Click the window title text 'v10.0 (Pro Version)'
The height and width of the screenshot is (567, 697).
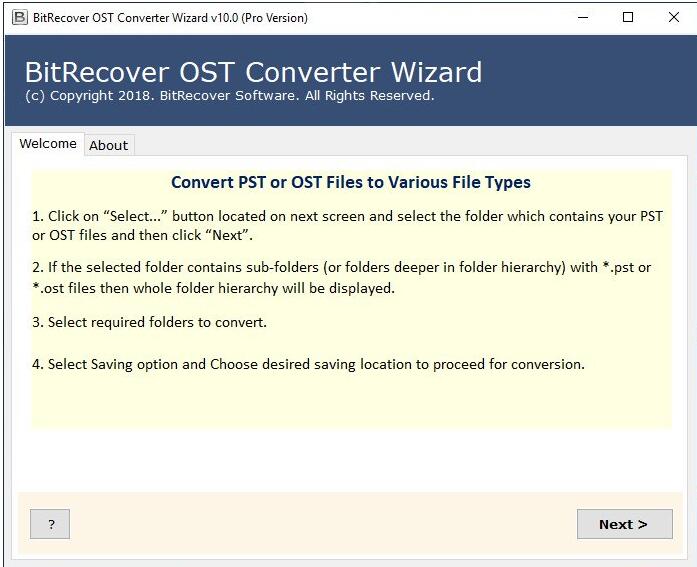click(x=259, y=18)
